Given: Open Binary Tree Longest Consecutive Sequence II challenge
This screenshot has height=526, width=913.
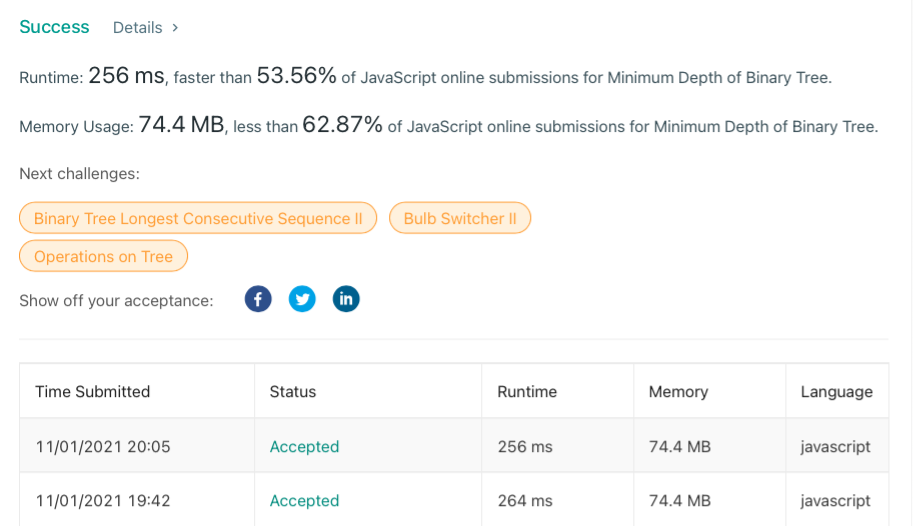Looking at the screenshot, I should click(198, 218).
